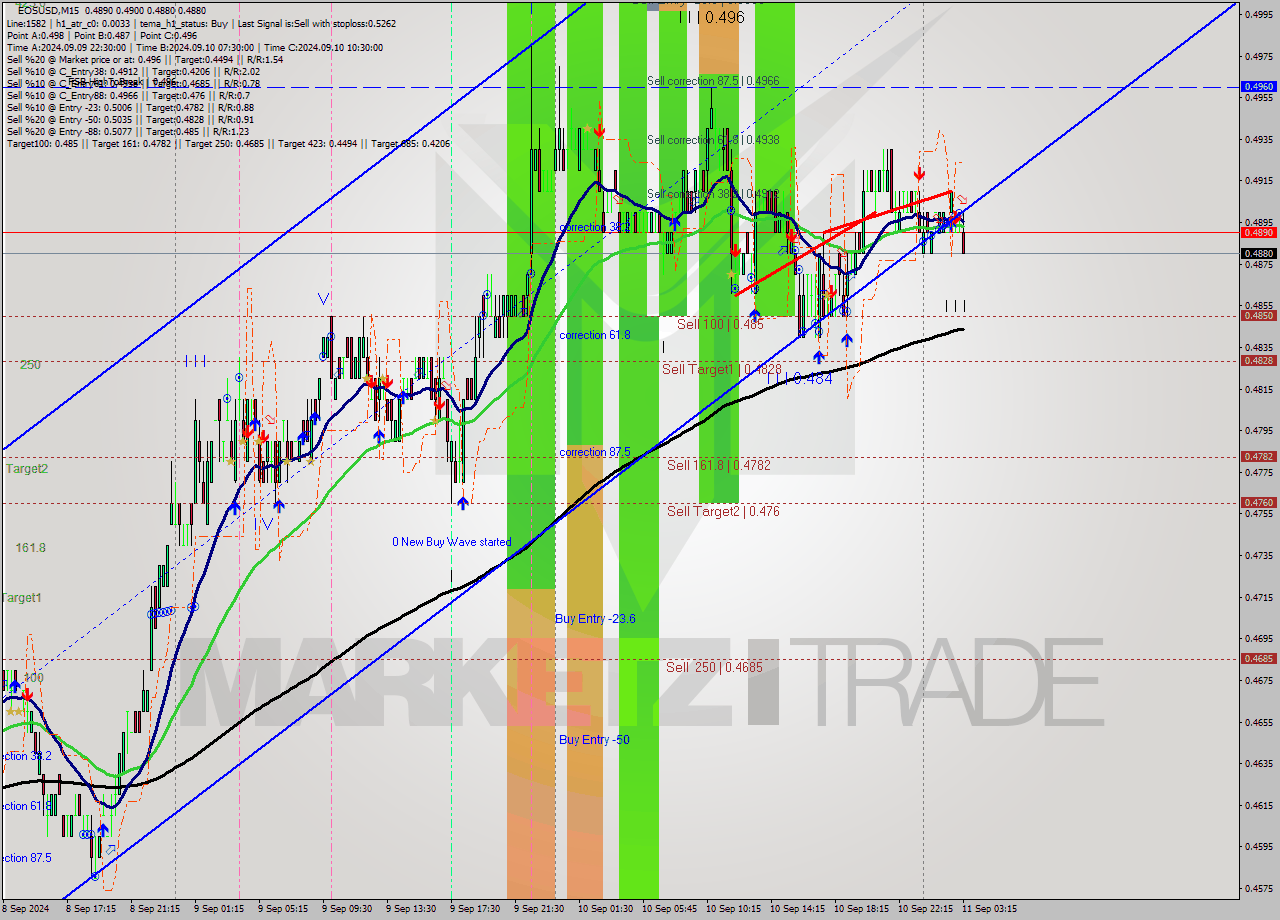
Task: Select the '8 Sep 21:15' time label
Action: [x=155, y=909]
